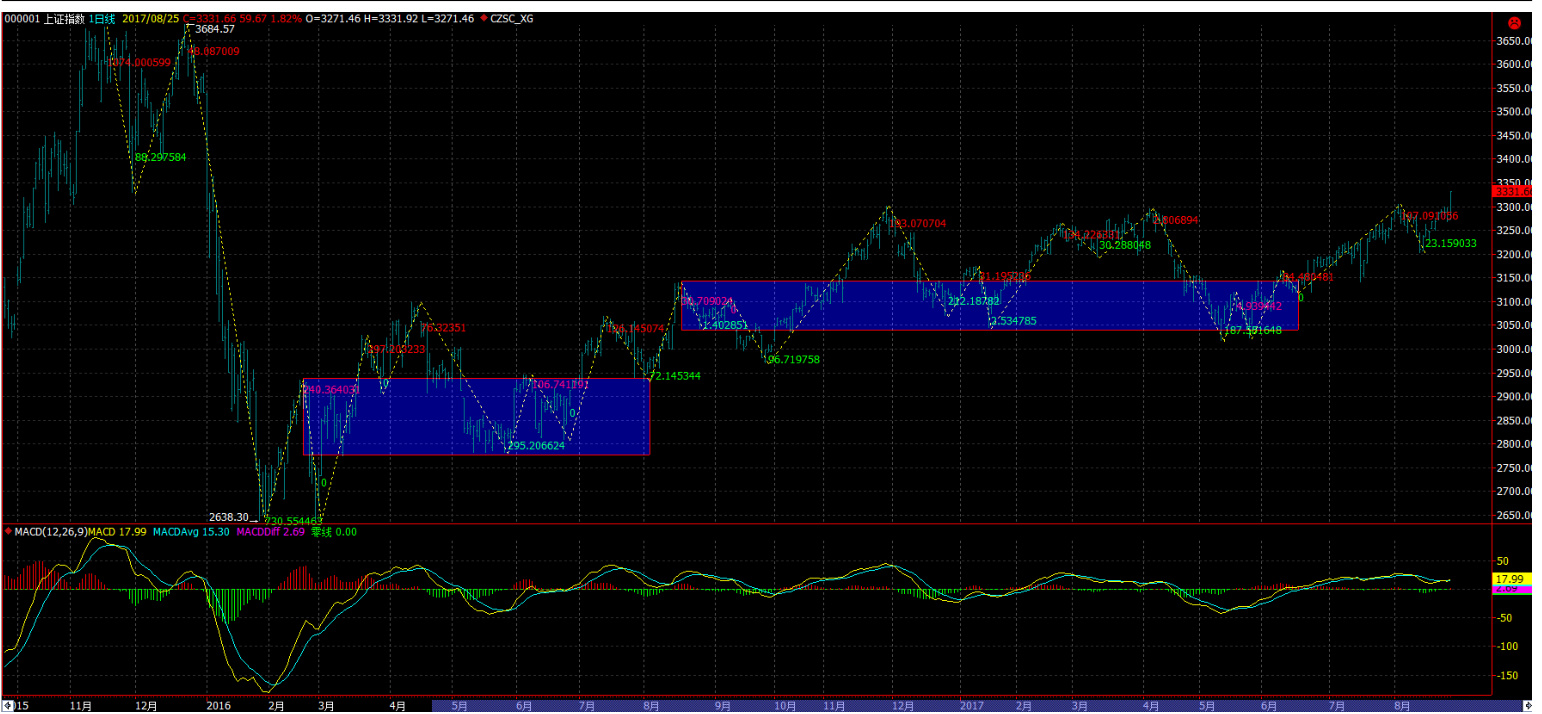
Task: Click the green 零线 0.00 legend label
Action: [x=334, y=531]
